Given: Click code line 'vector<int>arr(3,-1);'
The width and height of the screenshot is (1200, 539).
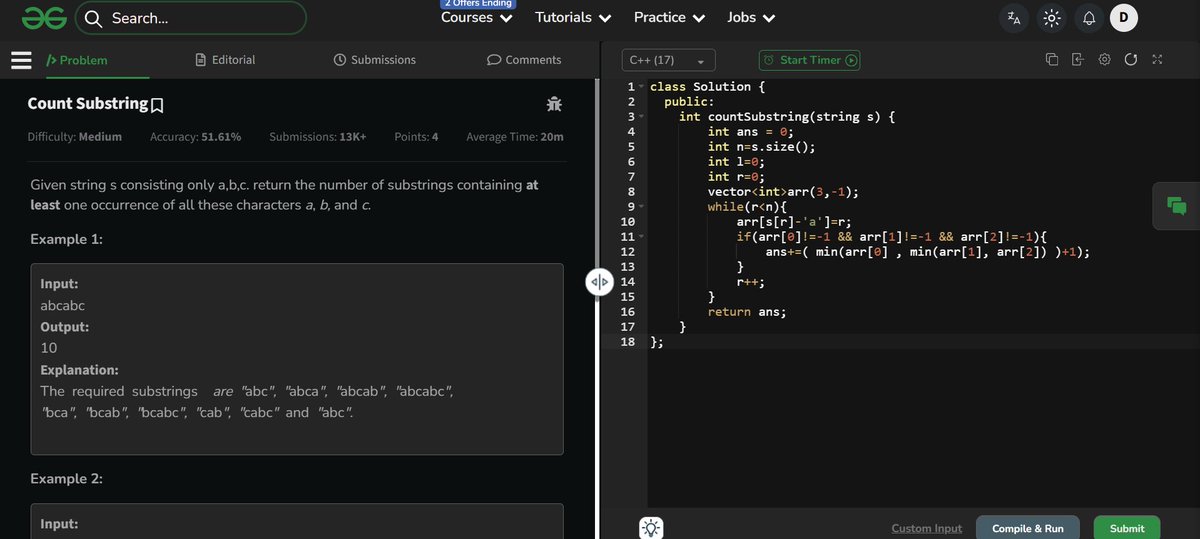Looking at the screenshot, I should coord(783,192).
